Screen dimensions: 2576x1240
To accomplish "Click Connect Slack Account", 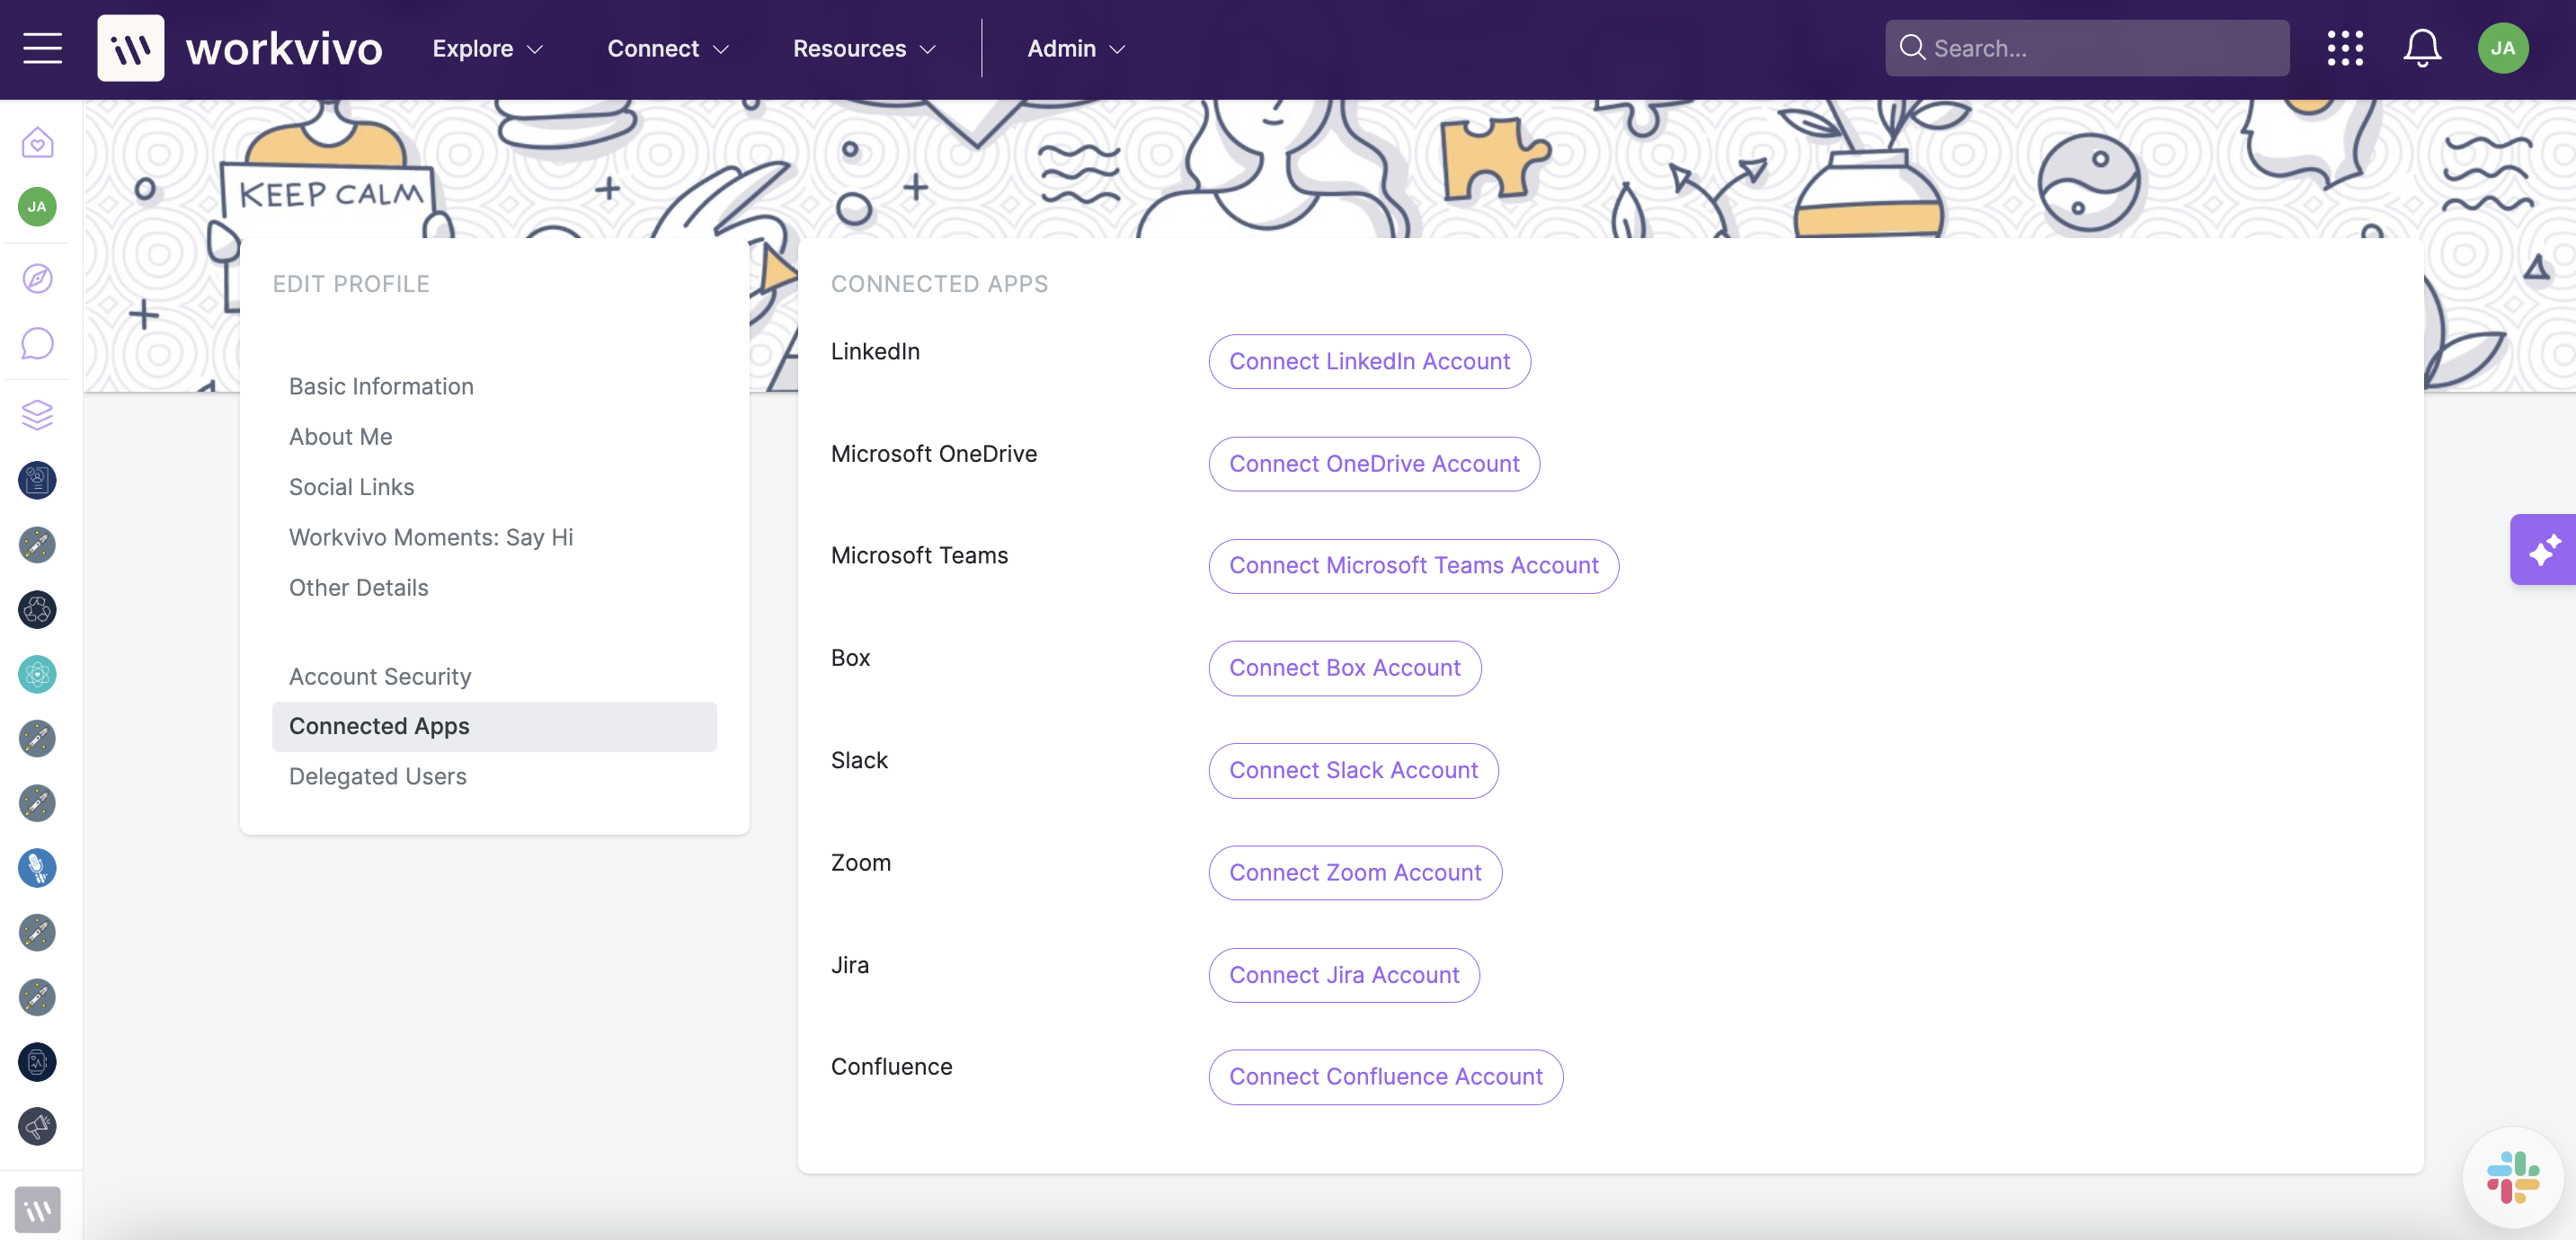I will coord(1353,770).
